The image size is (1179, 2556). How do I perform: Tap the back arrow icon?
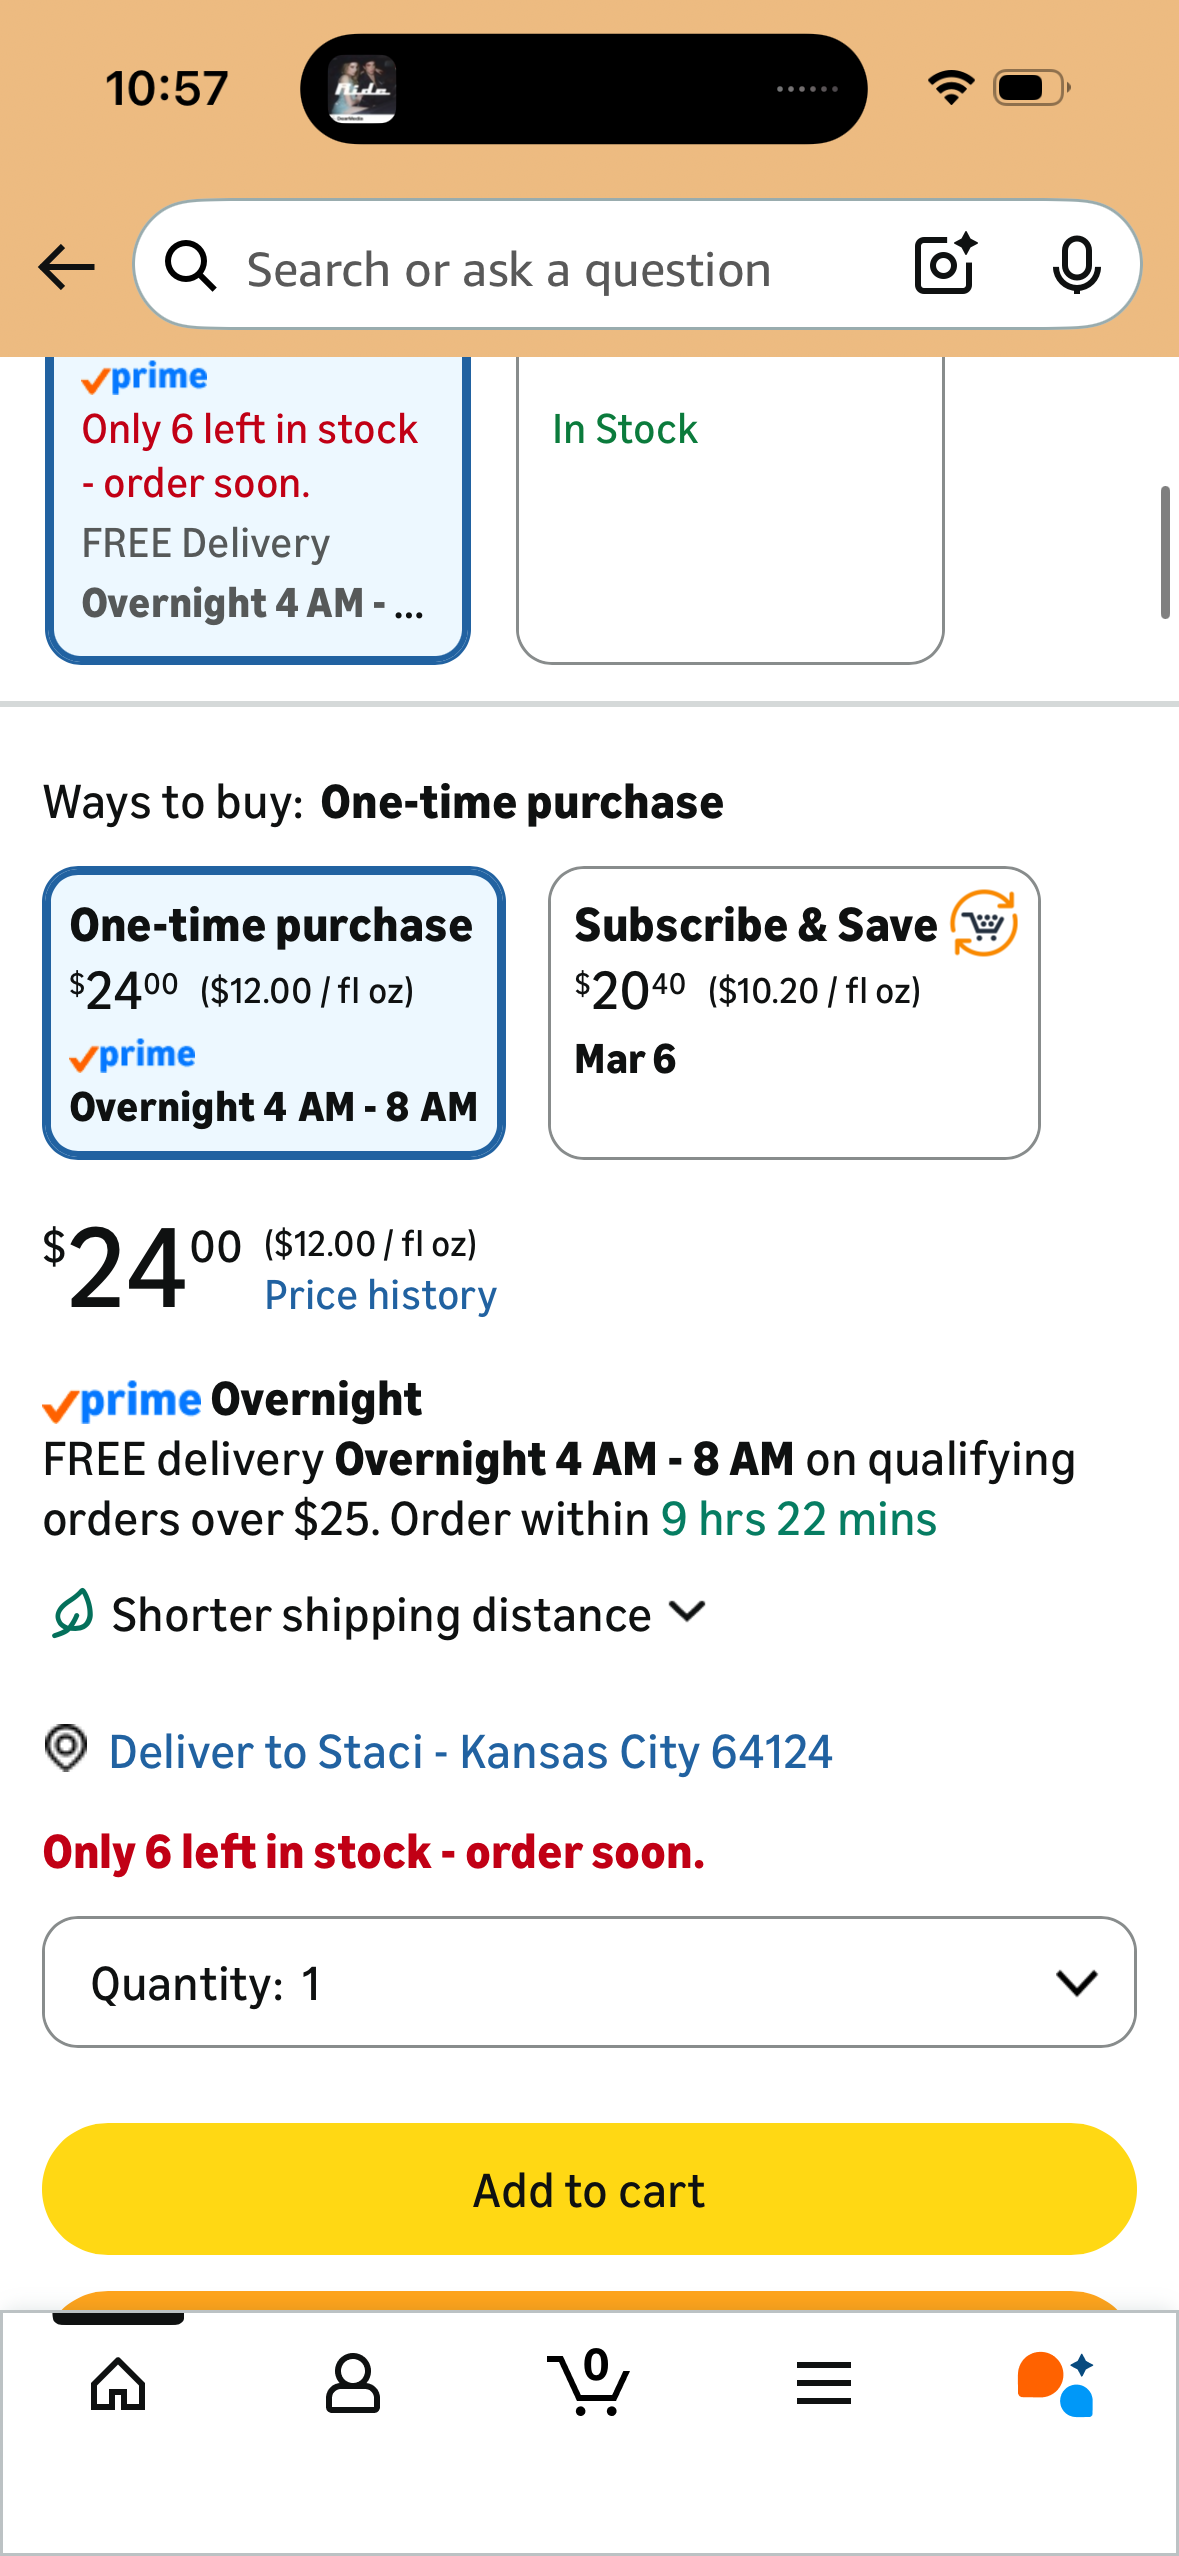pyautogui.click(x=66, y=267)
